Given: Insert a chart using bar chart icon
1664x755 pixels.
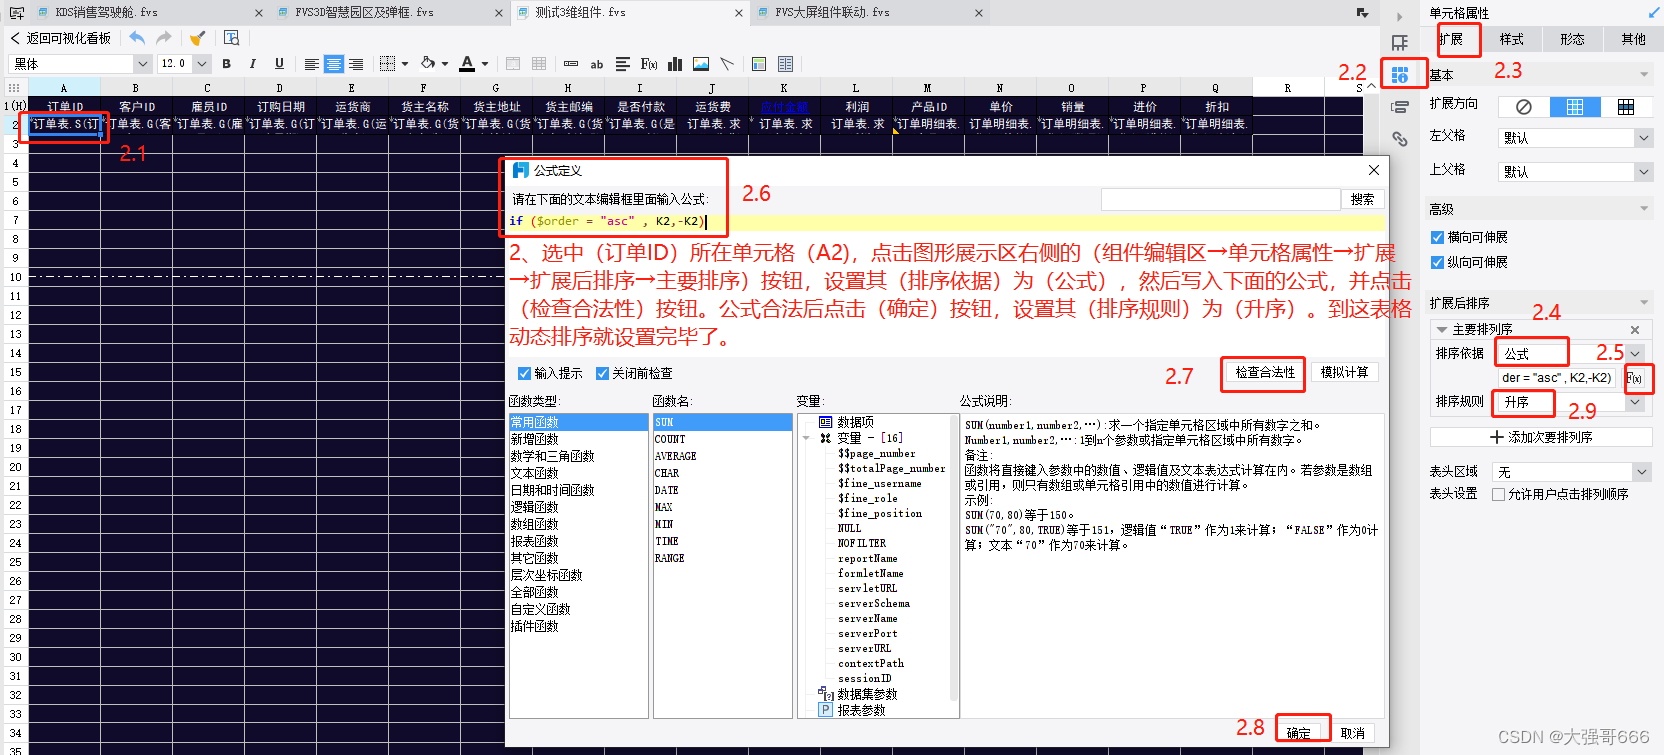Looking at the screenshot, I should pyautogui.click(x=675, y=64).
